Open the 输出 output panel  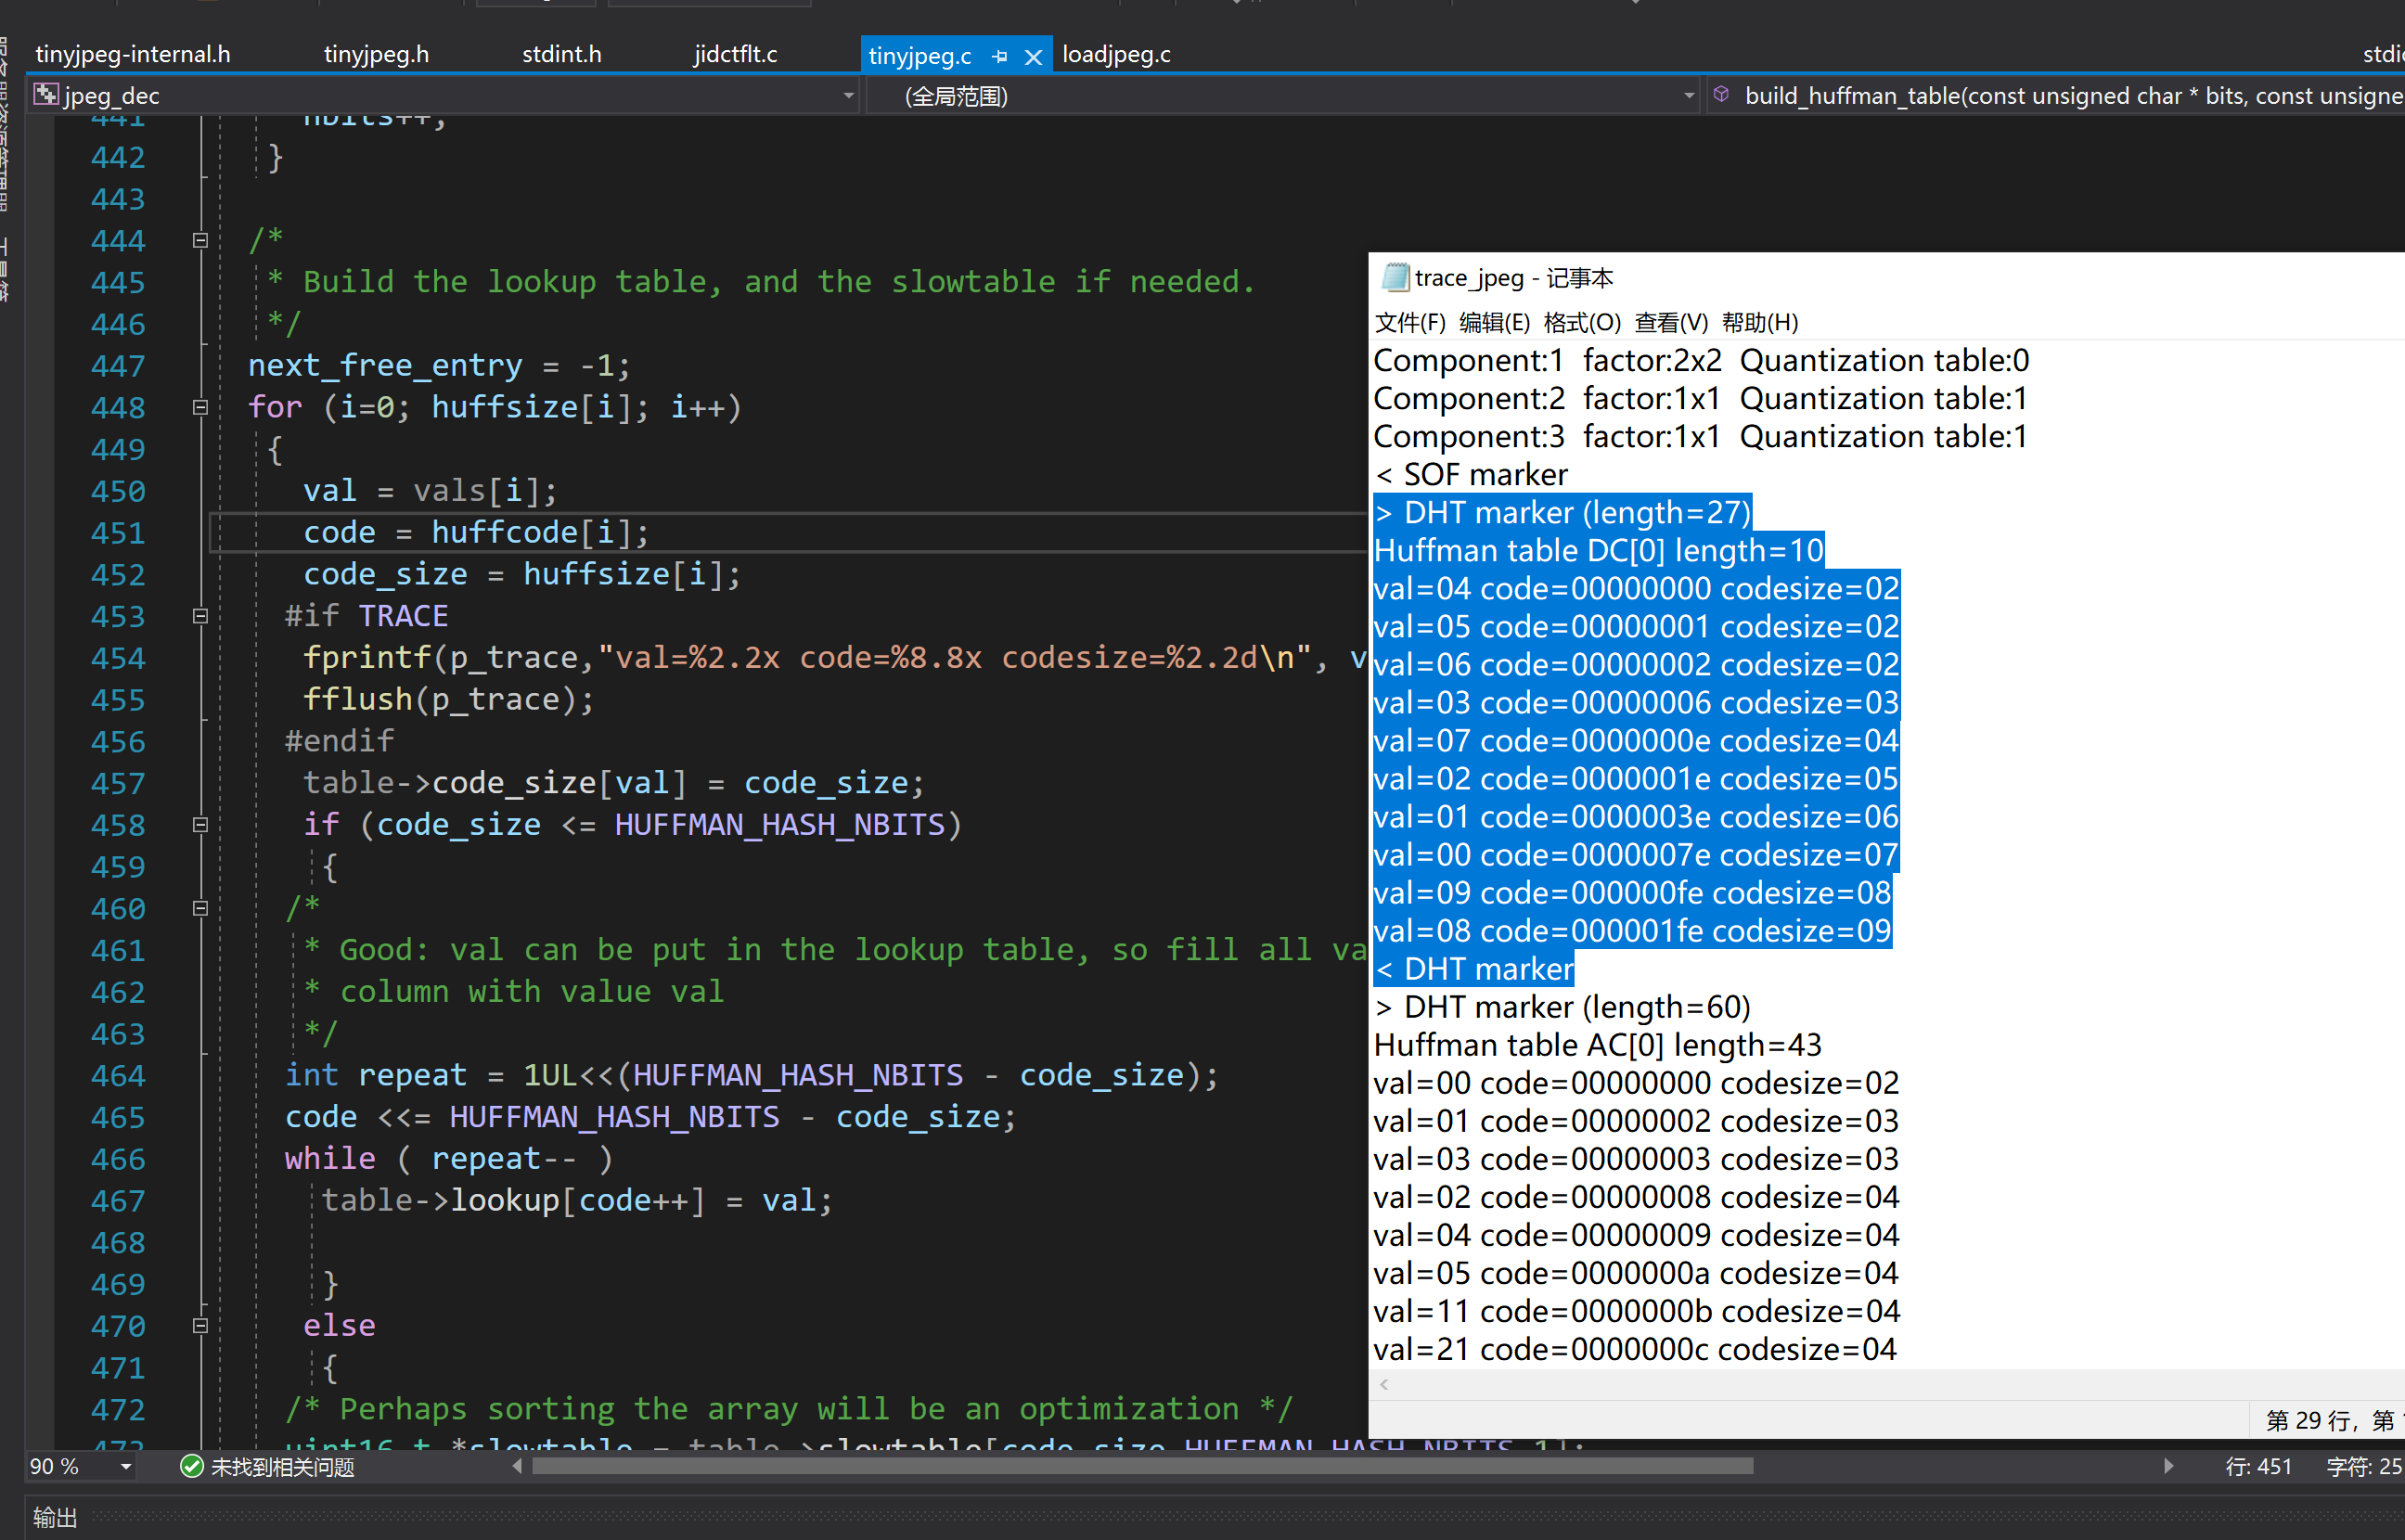[55, 1517]
